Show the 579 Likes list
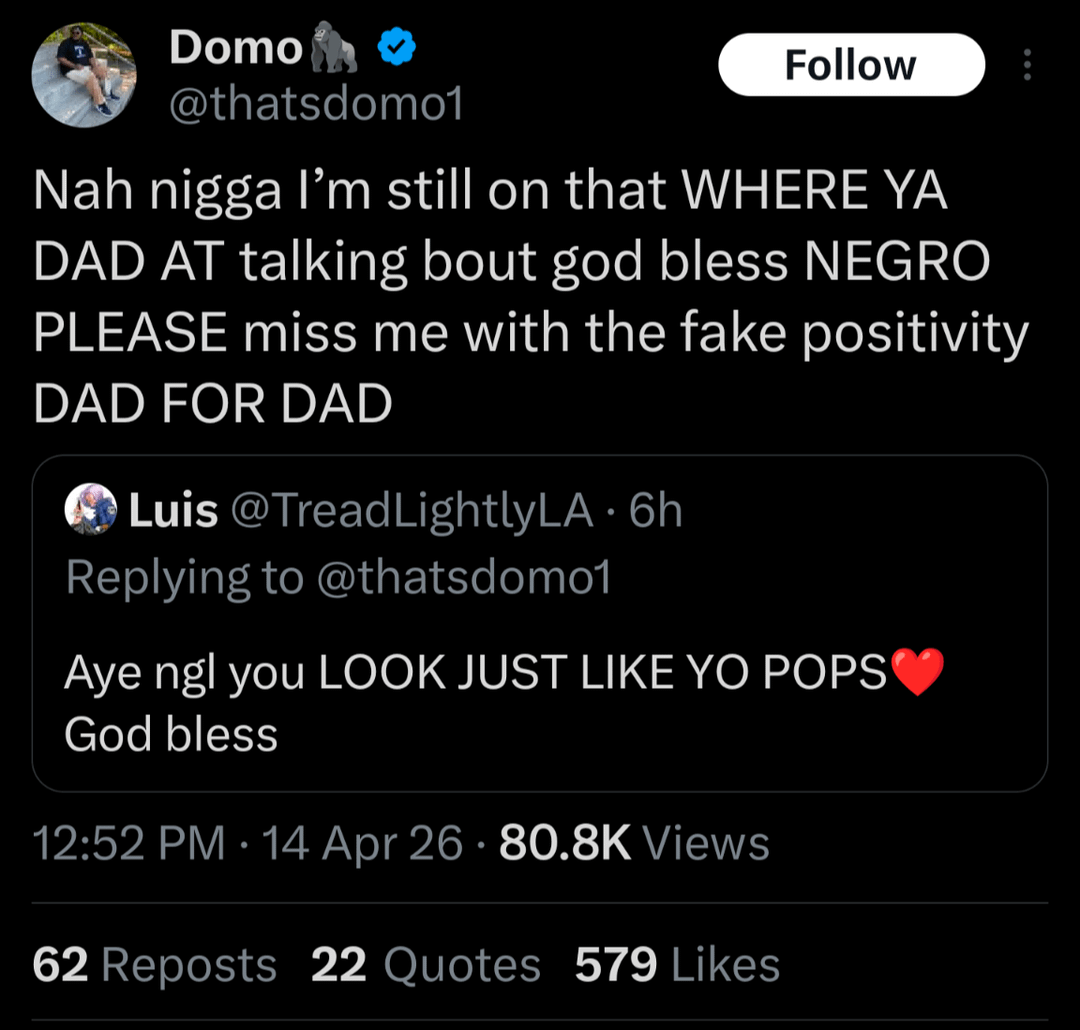 point(677,965)
